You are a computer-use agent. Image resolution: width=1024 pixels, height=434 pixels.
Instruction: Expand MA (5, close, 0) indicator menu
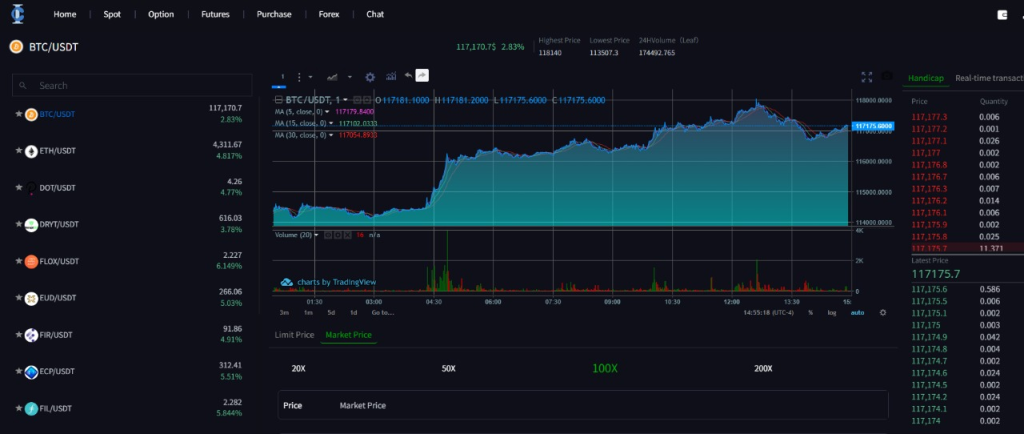331,112
